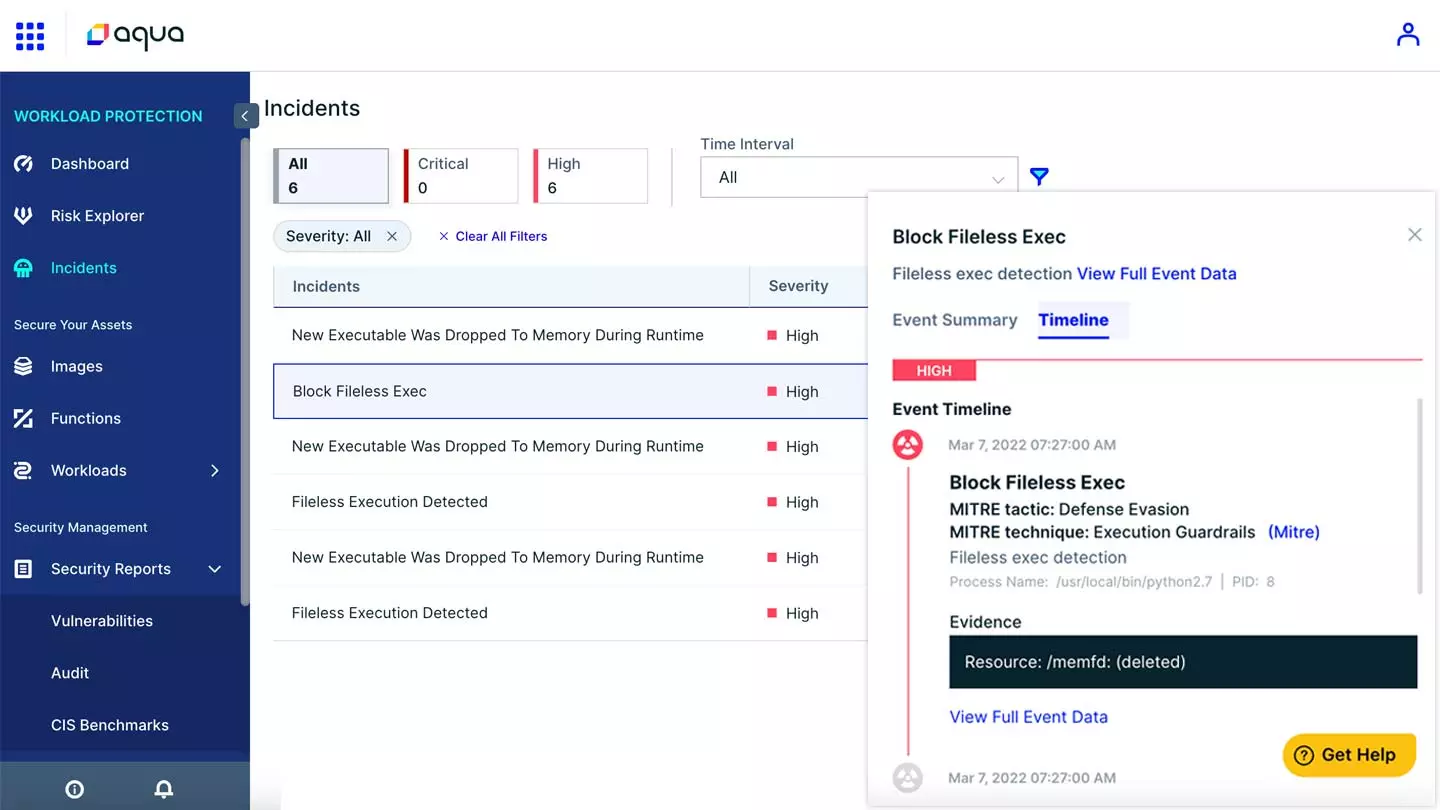Viewport: 1440px width, 810px height.
Task: Click View Full Event Data link at panel top
Action: click(x=1156, y=274)
